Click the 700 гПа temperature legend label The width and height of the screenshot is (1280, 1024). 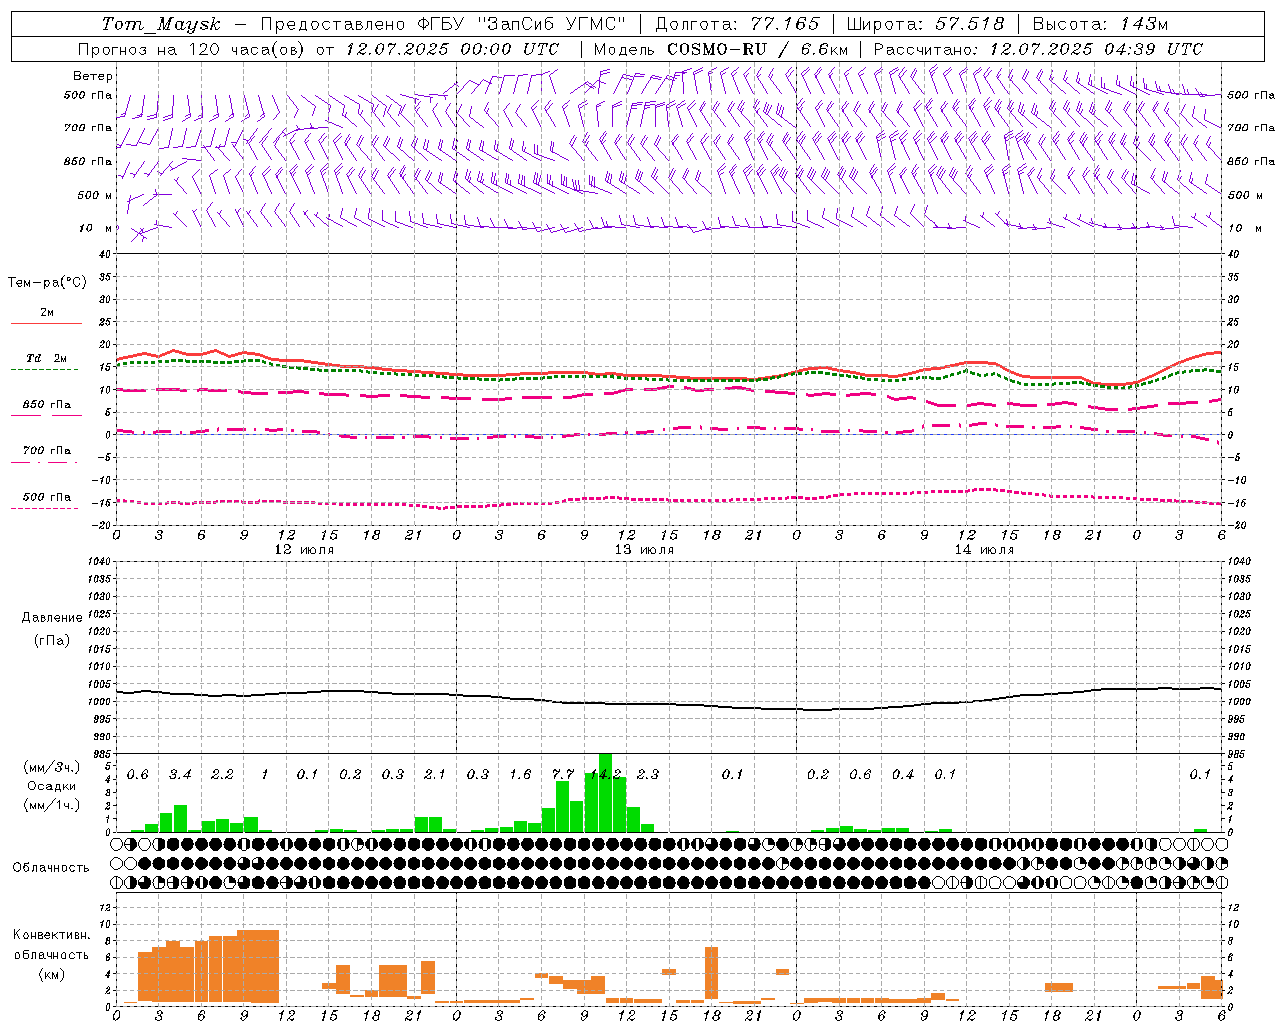coord(47,451)
